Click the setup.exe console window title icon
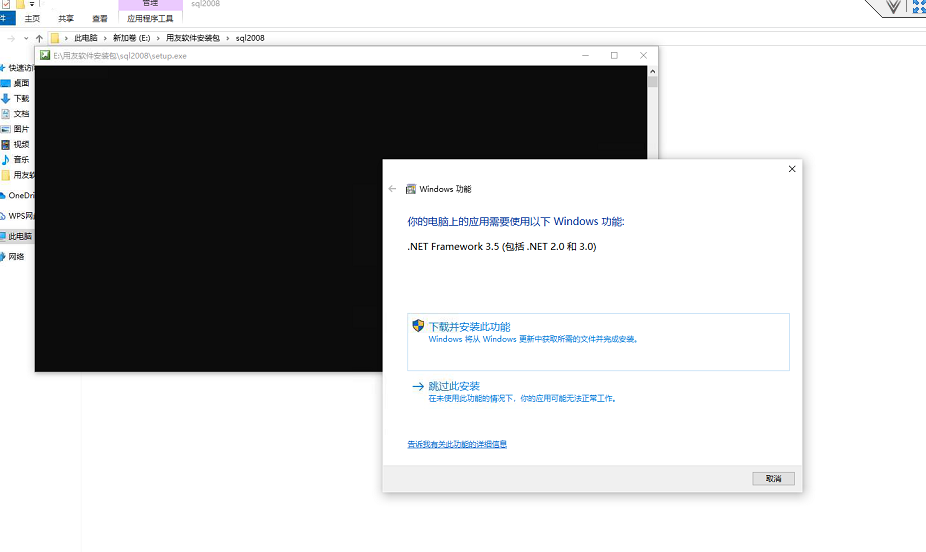Screen dimensions: 926x552 [45, 55]
